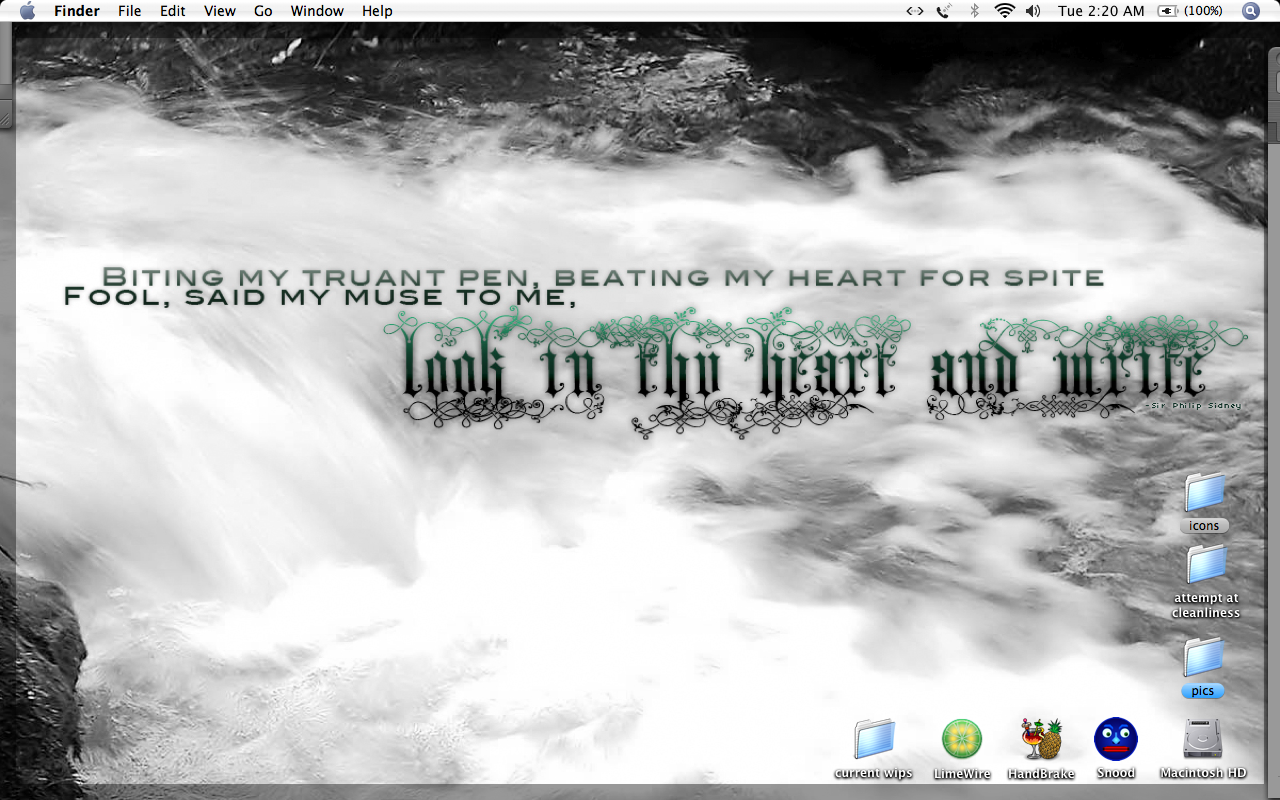The width and height of the screenshot is (1280, 800).
Task: Click the 'HandBrake' name label
Action: [x=1041, y=774]
